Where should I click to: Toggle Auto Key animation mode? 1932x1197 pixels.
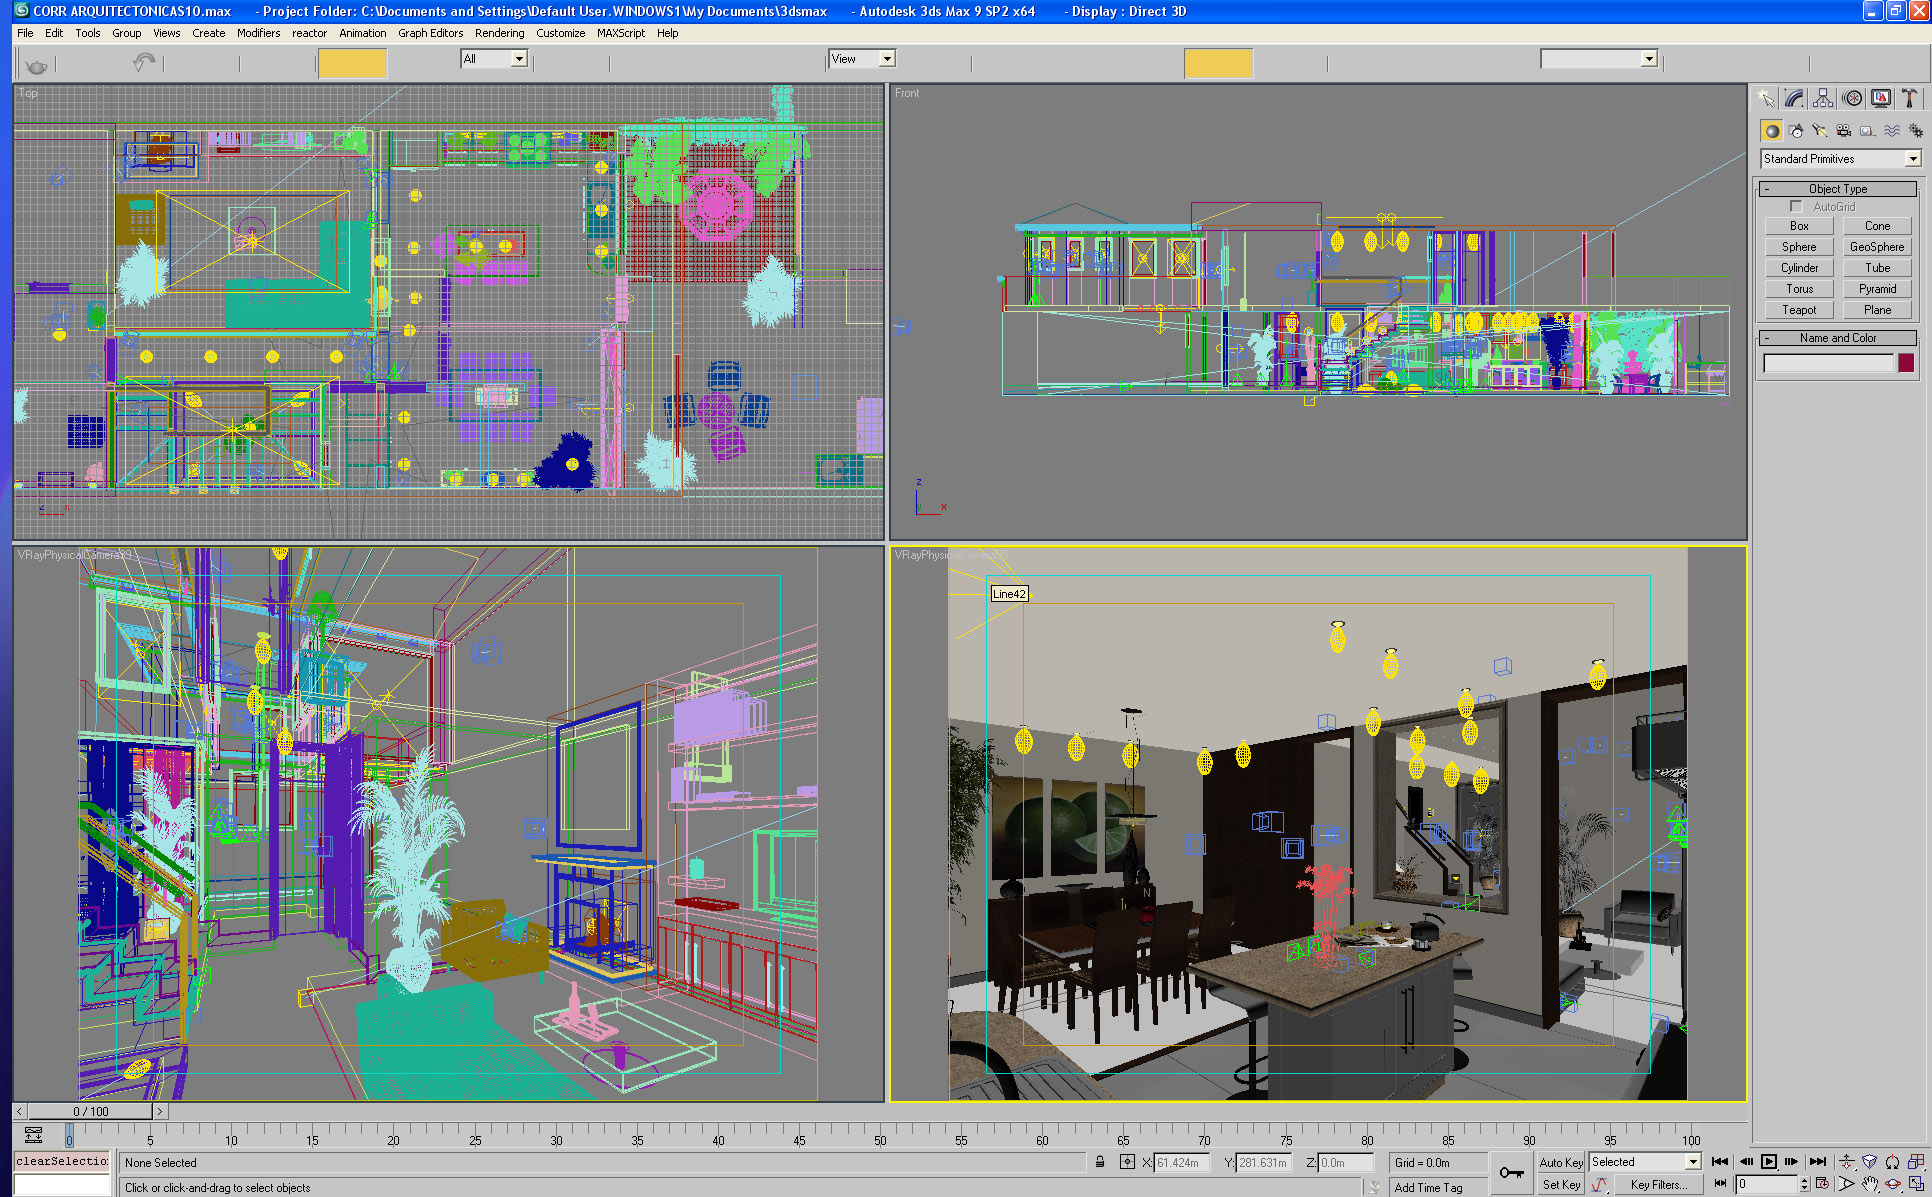point(1561,1162)
